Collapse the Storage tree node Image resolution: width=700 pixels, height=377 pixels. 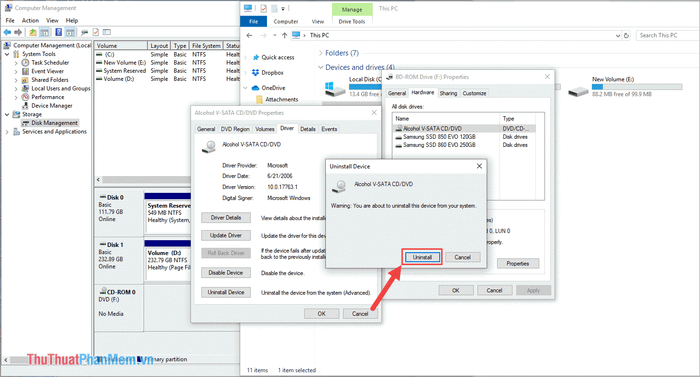[7, 114]
